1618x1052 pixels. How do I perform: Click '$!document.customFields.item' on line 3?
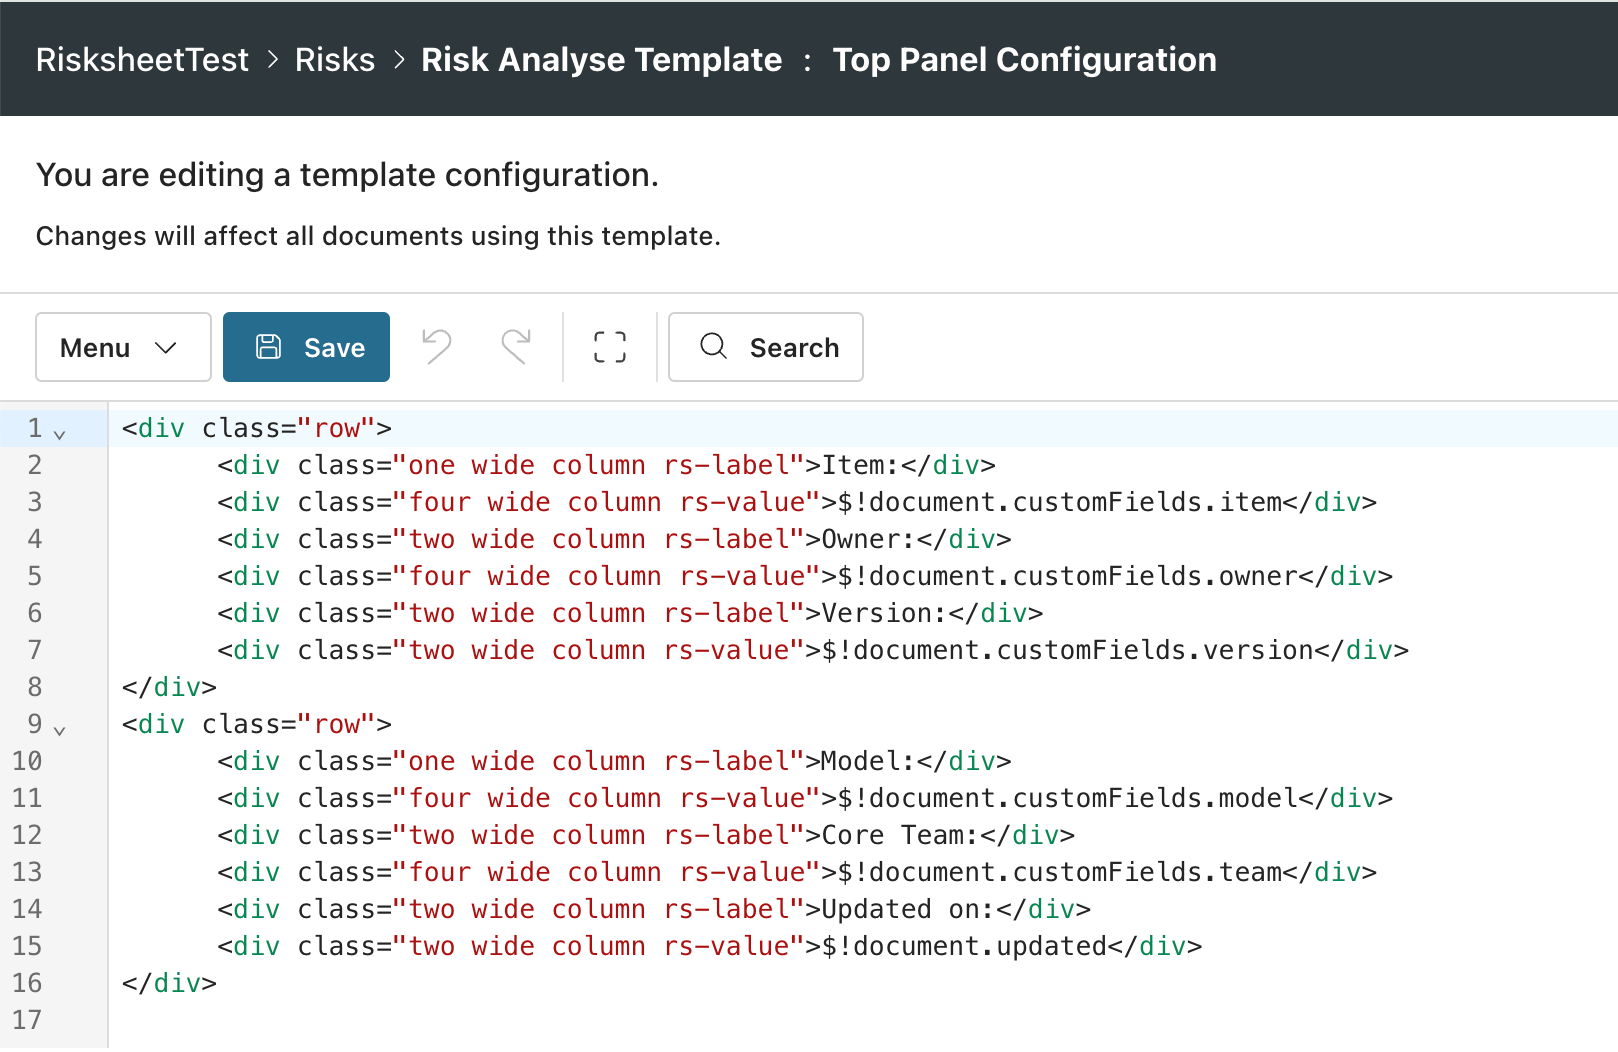pyautogui.click(x=1060, y=502)
